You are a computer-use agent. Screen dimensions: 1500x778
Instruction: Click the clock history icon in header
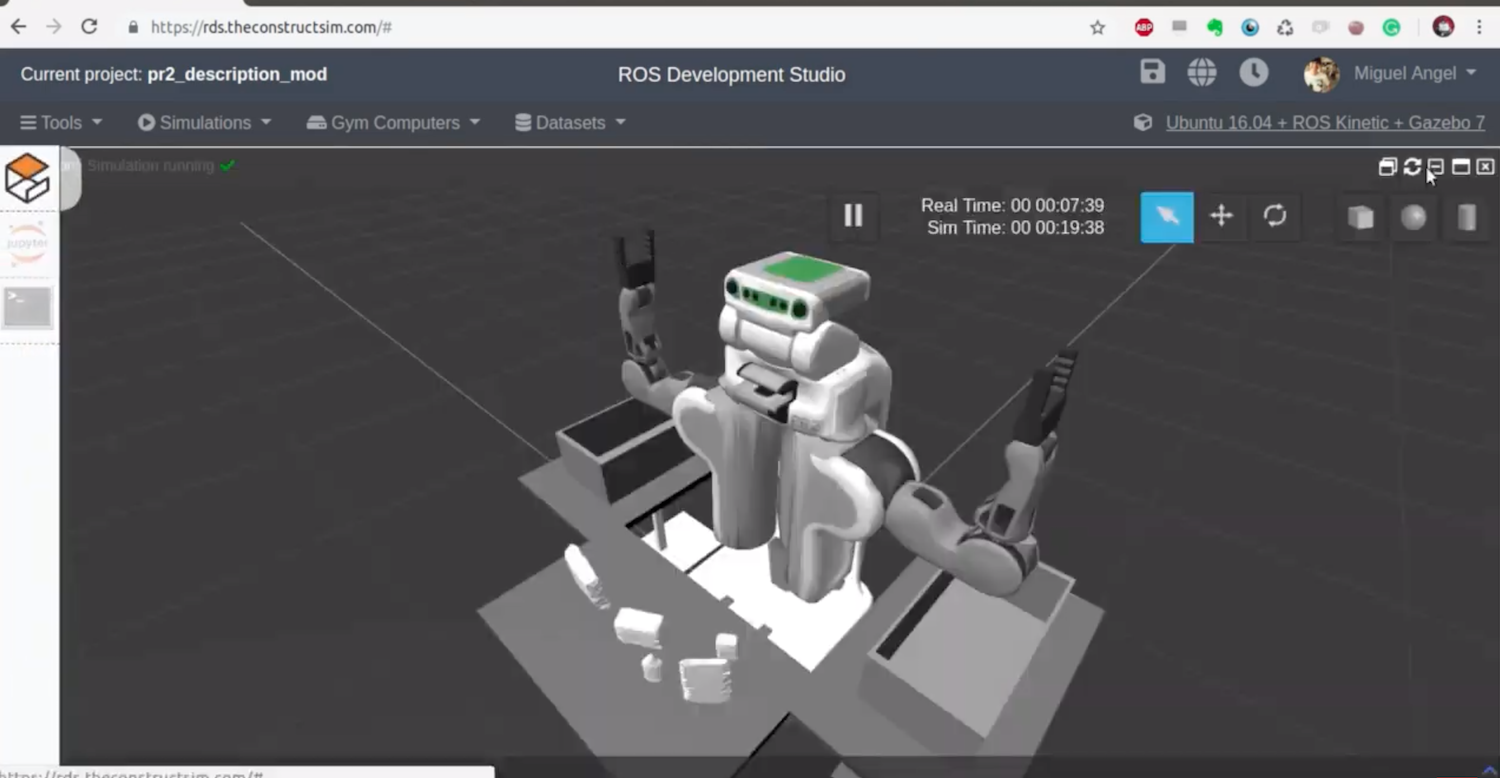[x=1254, y=72]
